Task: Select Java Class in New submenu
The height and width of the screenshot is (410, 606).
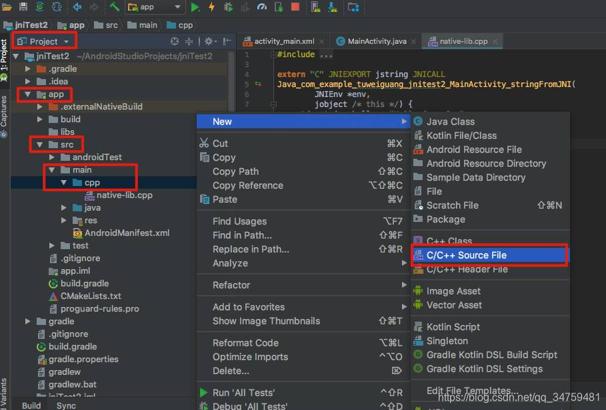Action: click(490, 122)
